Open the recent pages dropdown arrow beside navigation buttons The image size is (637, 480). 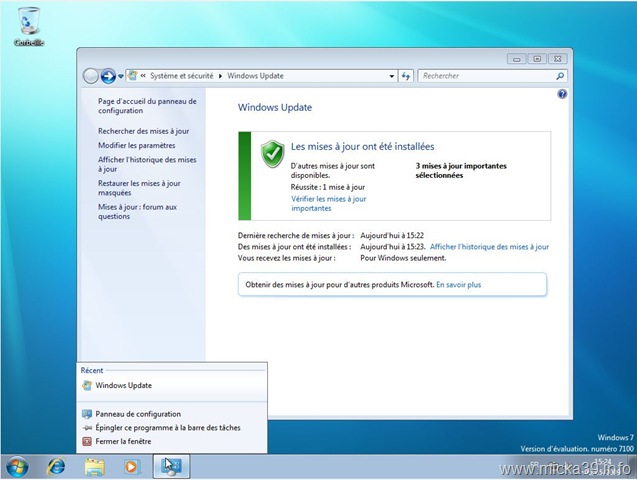pos(121,76)
